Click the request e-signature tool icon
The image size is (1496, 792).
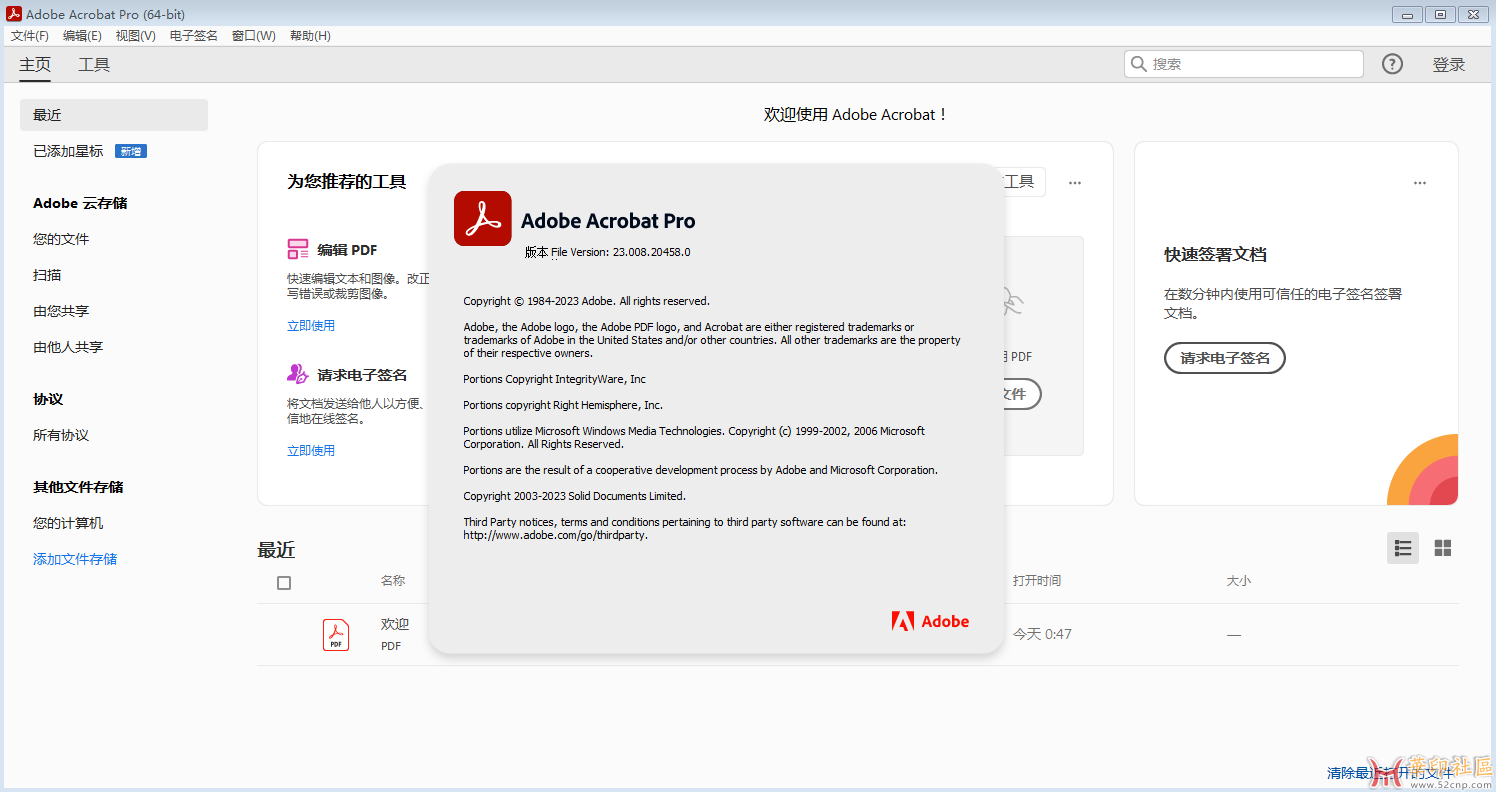[298, 374]
